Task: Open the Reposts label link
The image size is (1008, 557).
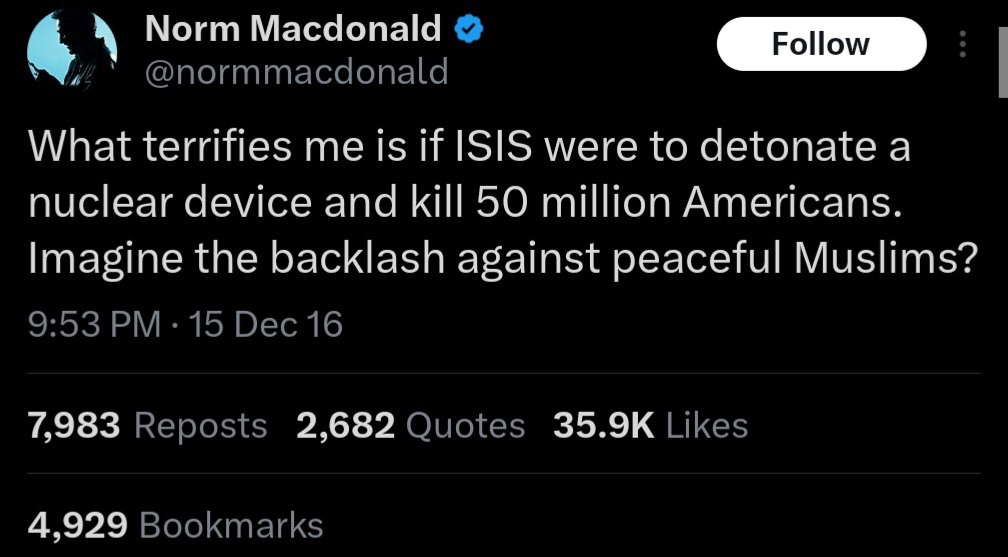Action: (x=200, y=425)
